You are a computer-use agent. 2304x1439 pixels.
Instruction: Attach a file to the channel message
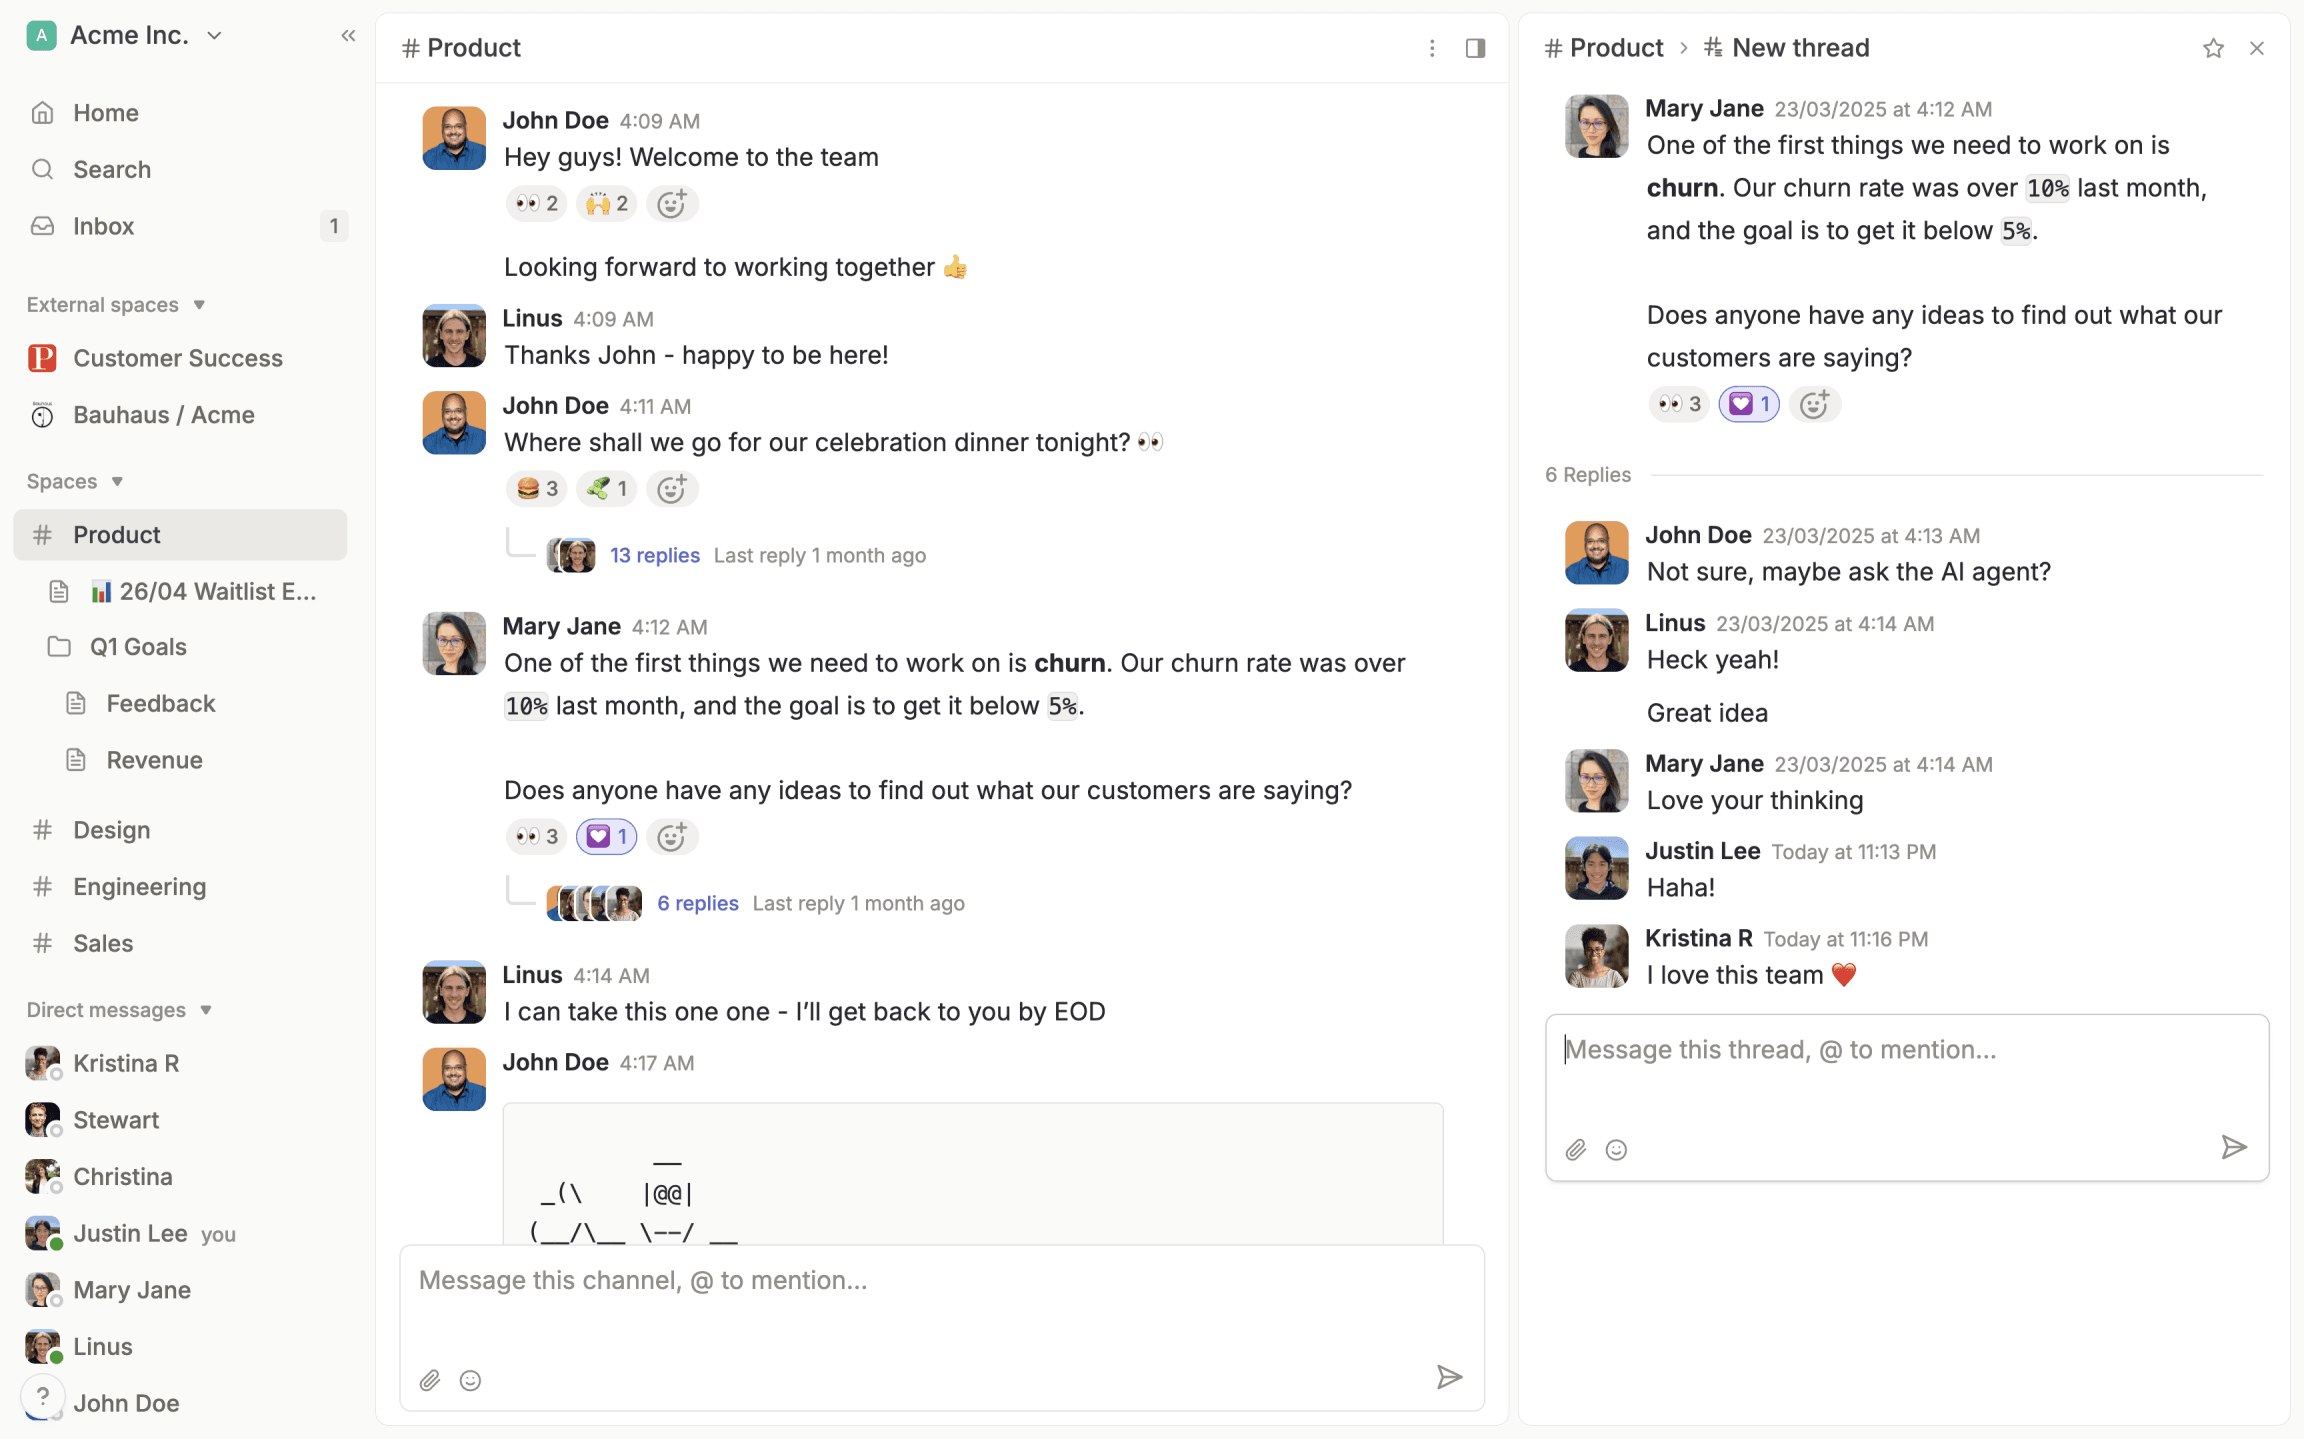coord(430,1380)
